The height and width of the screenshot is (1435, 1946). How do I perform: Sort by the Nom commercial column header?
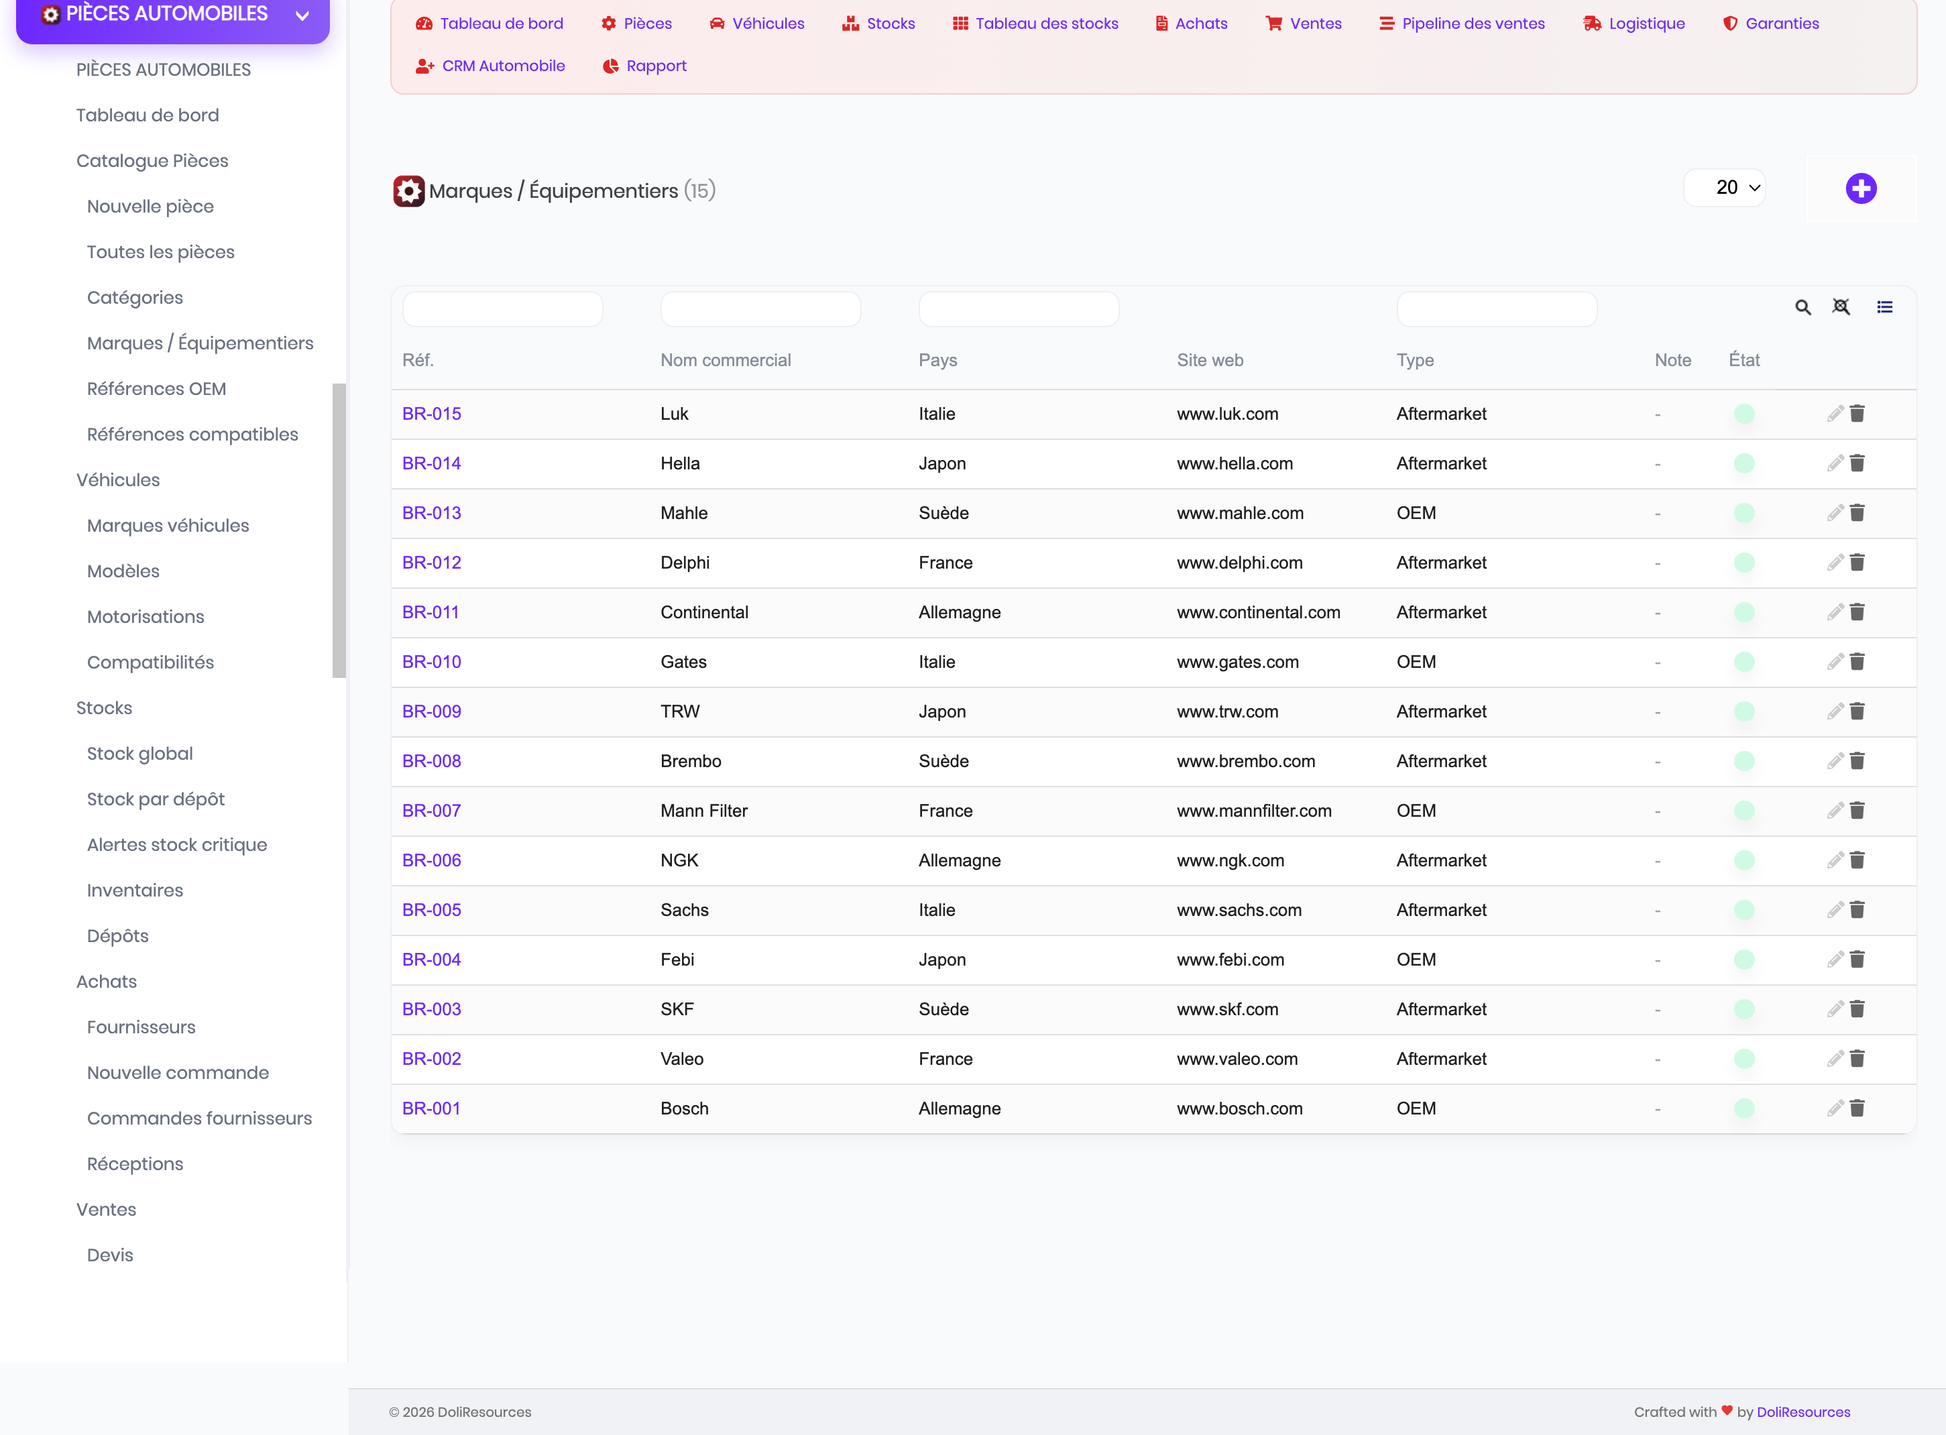725,360
